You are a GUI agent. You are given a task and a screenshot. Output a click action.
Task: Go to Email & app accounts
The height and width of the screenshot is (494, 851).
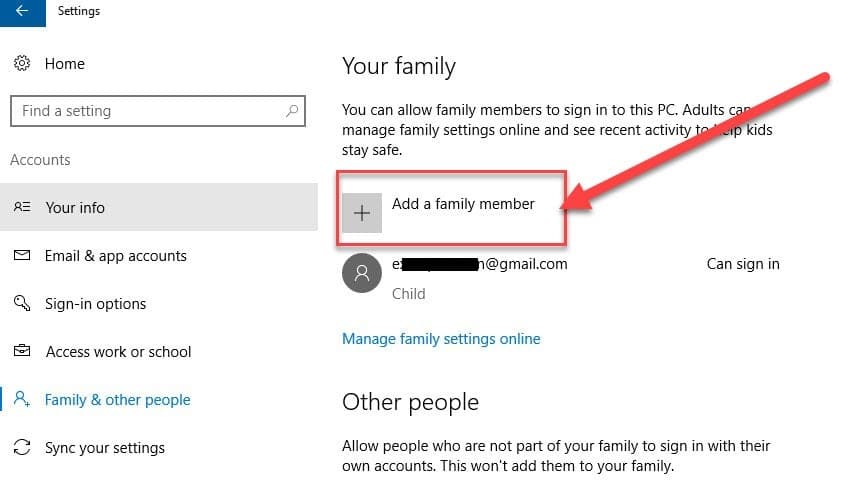coord(115,256)
